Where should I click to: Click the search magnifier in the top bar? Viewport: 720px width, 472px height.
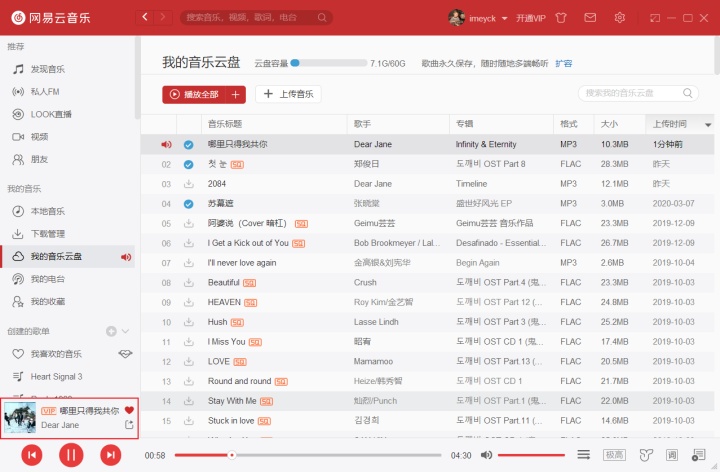322,17
